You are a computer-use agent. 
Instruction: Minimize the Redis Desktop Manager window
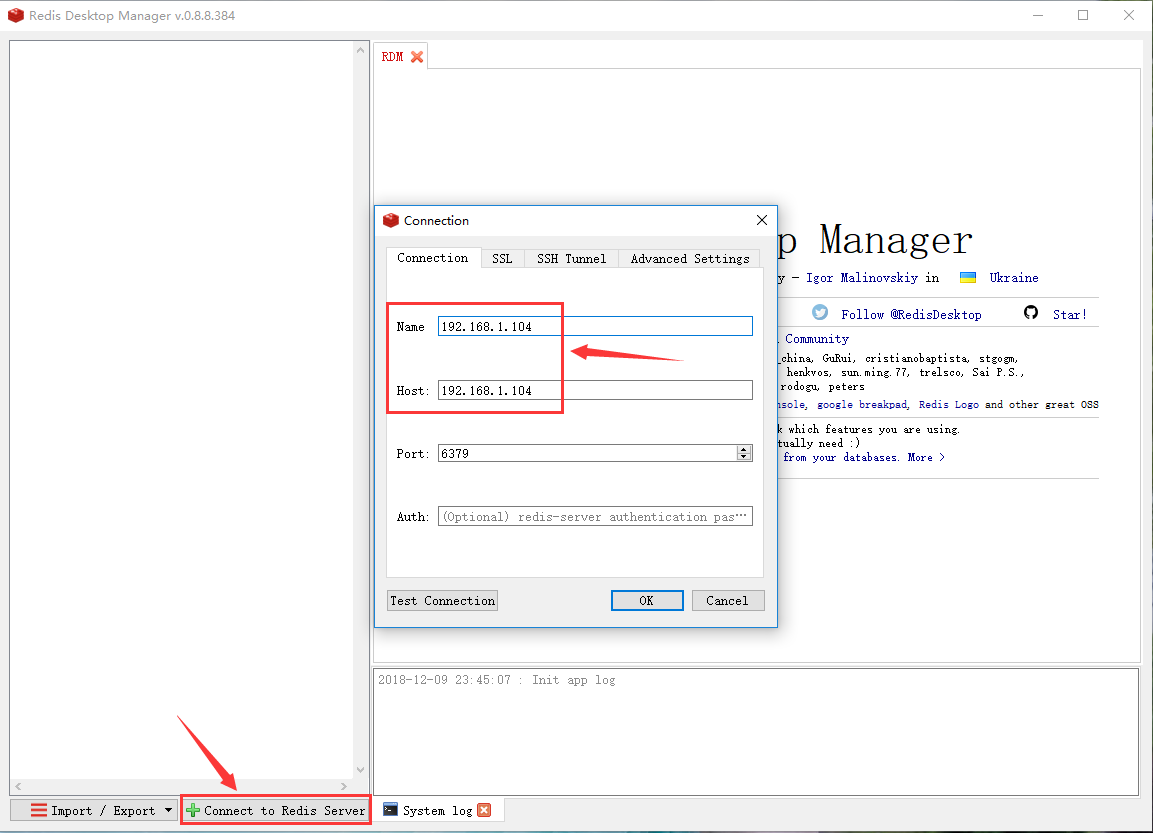[x=1038, y=15]
